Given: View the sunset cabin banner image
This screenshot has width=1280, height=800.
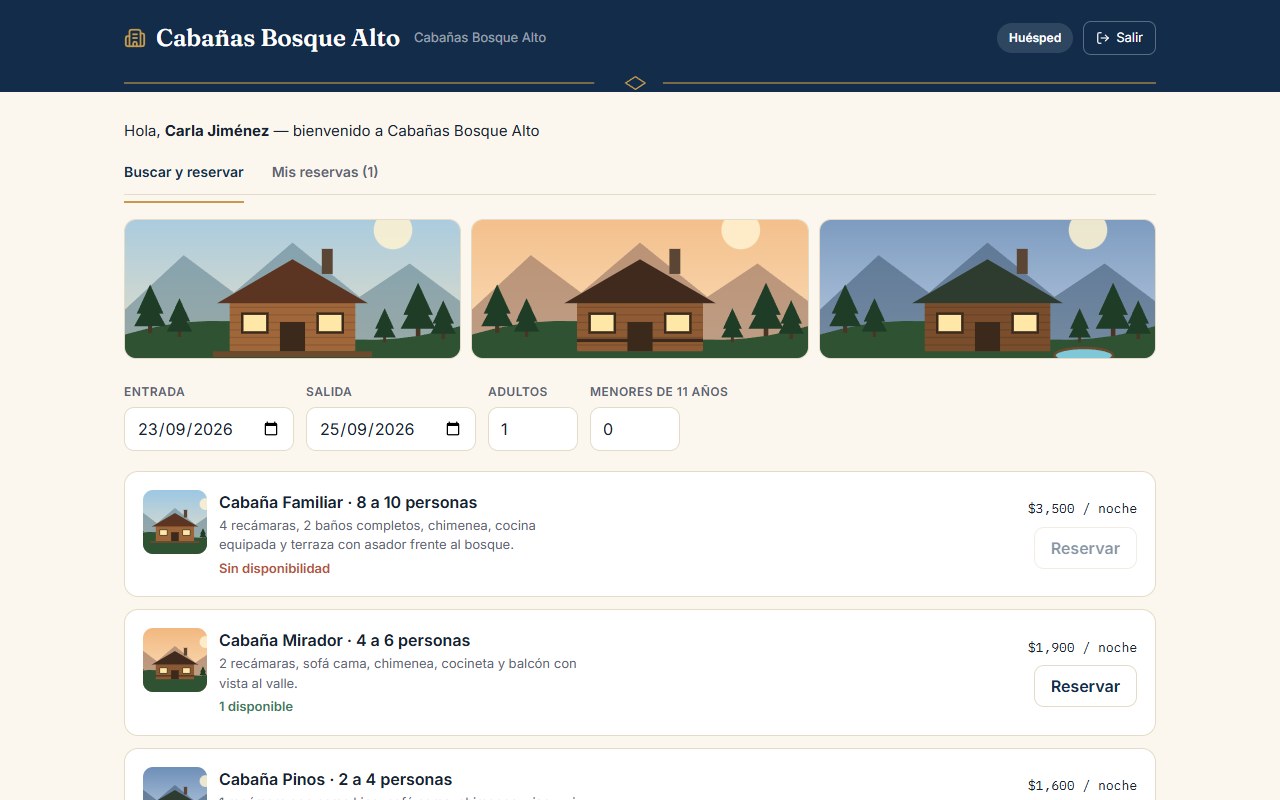Looking at the screenshot, I should click(640, 289).
